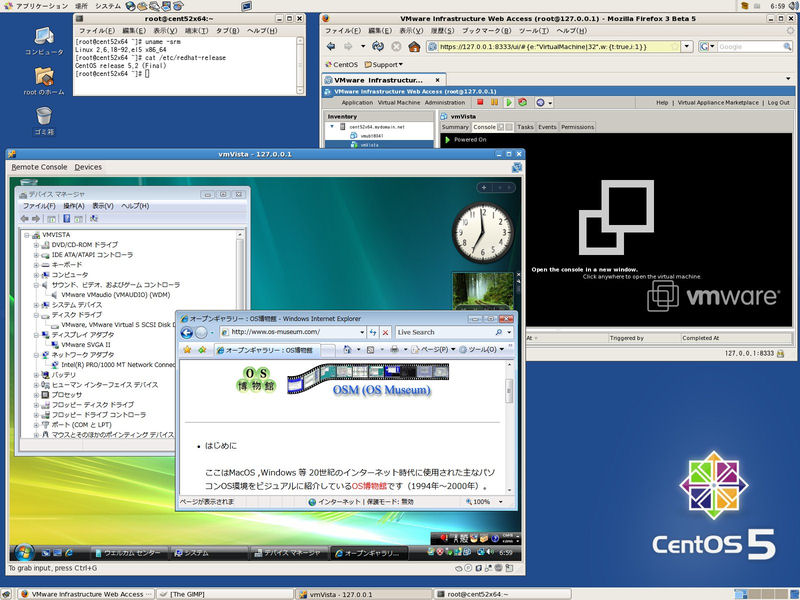
Task: Open the Firefox URL history dropdown
Action: (687, 47)
